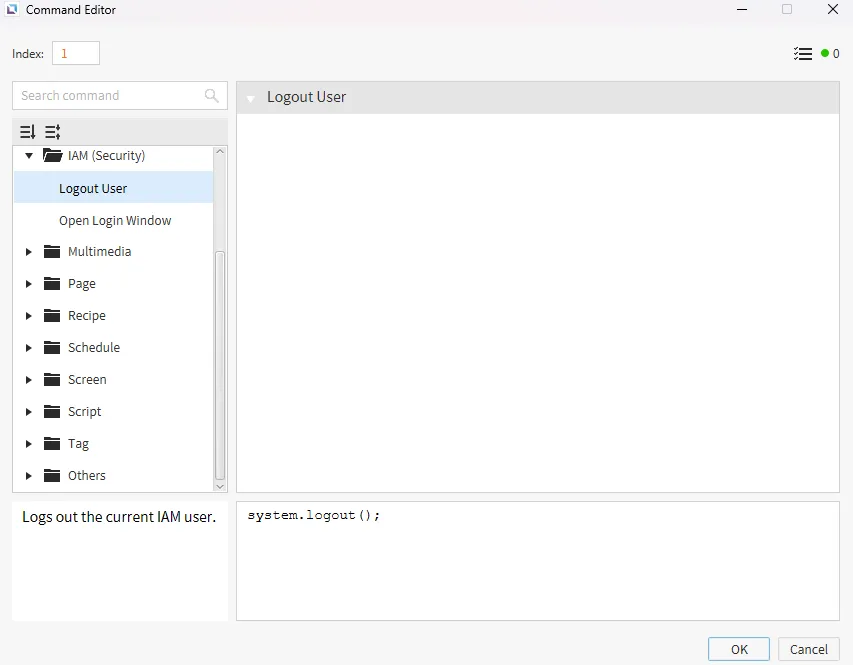Click the Index number field

point(75,54)
